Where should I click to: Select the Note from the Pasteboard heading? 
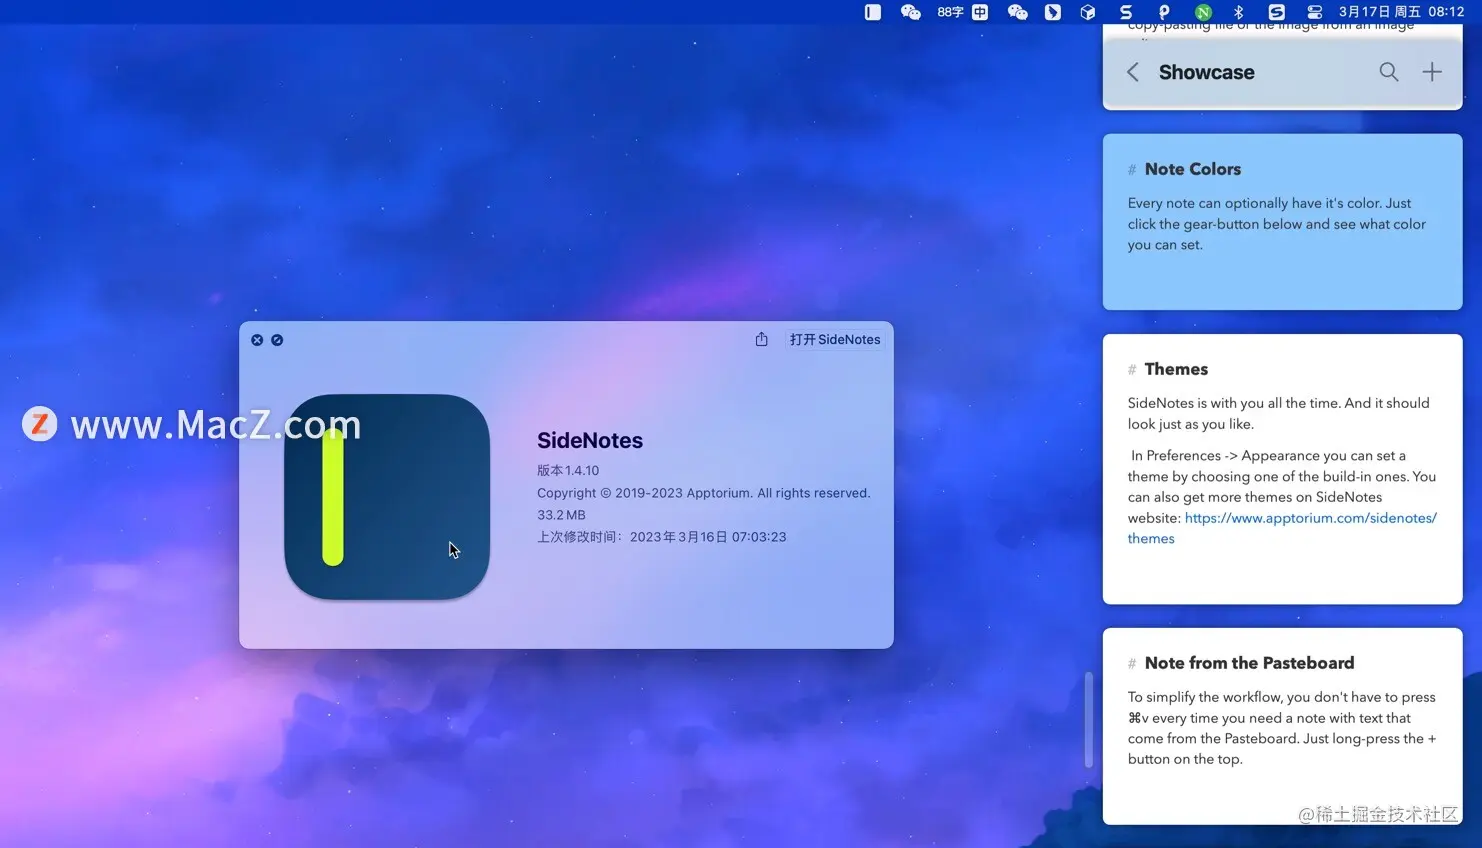point(1249,663)
